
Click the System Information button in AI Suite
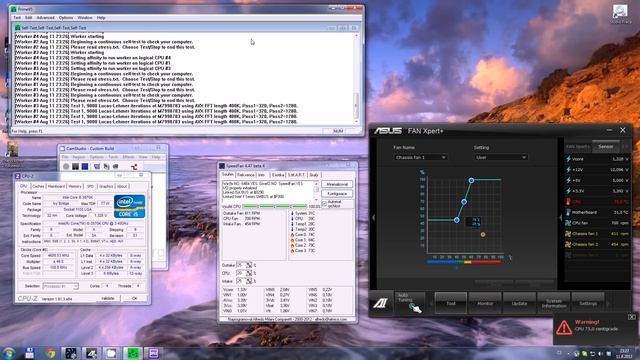pyautogui.click(x=554, y=303)
